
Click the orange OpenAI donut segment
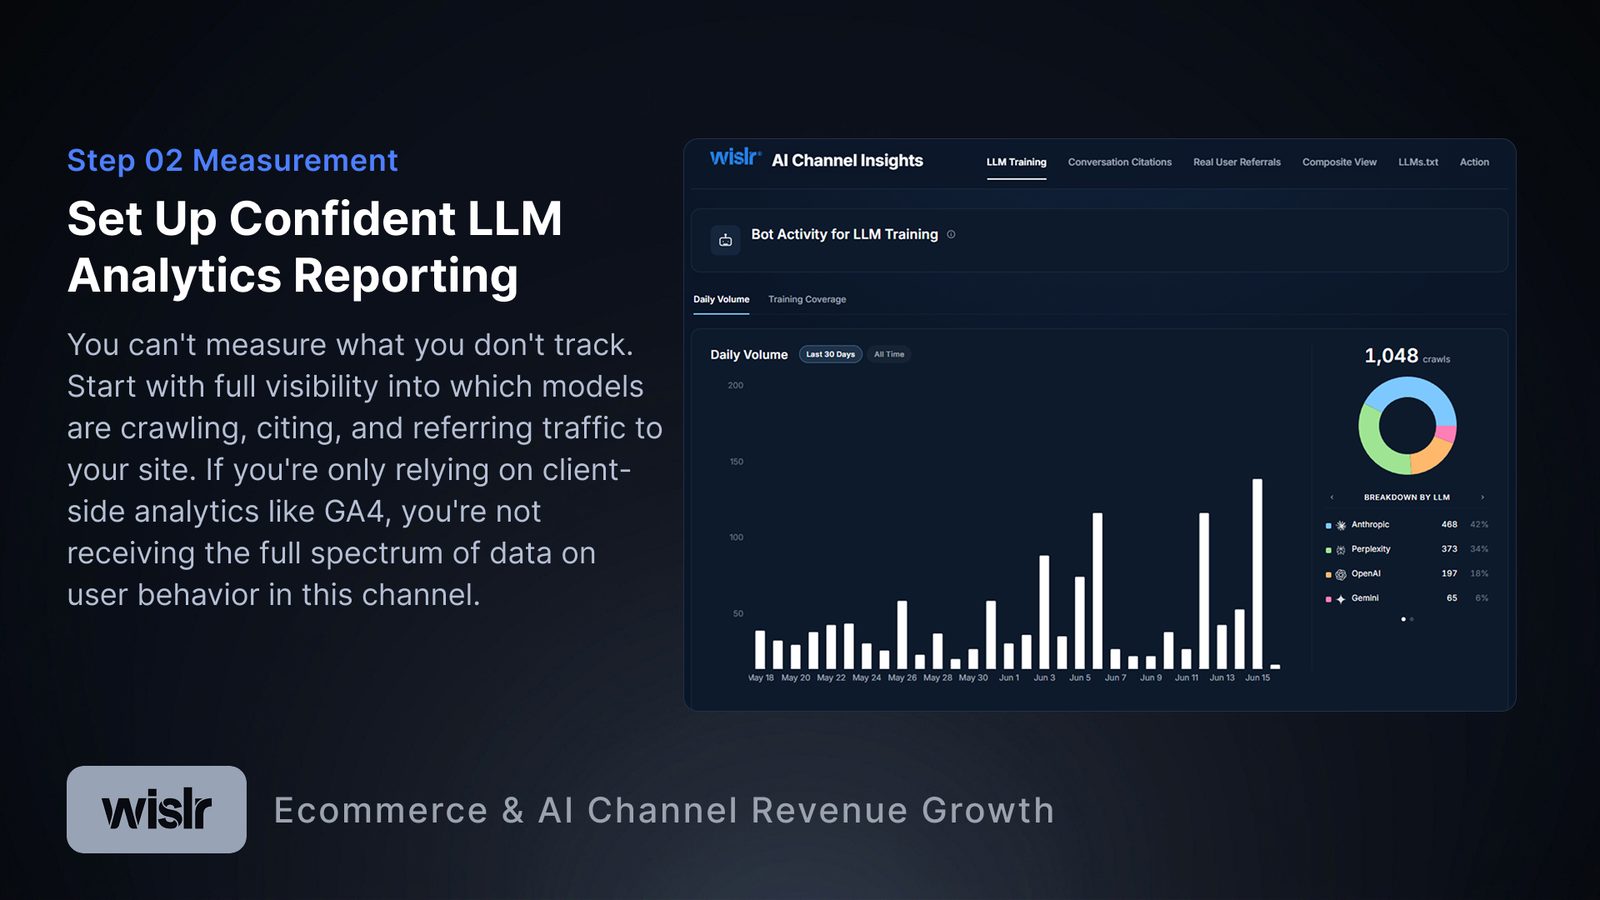1433,456
